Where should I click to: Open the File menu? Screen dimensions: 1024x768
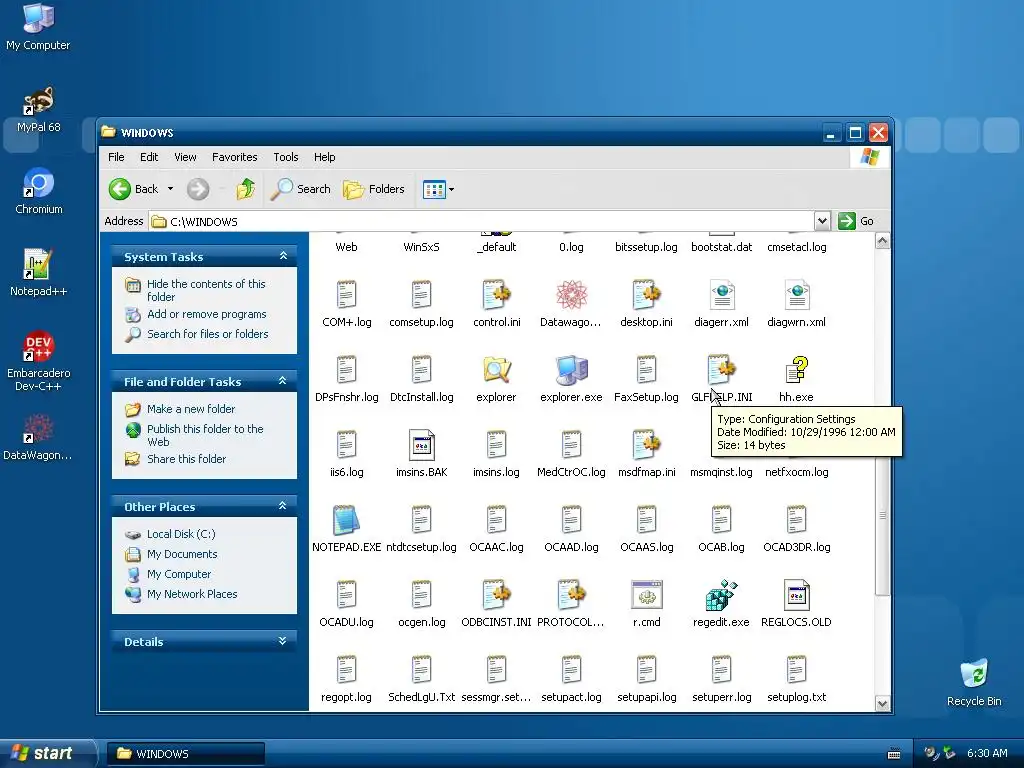click(116, 157)
